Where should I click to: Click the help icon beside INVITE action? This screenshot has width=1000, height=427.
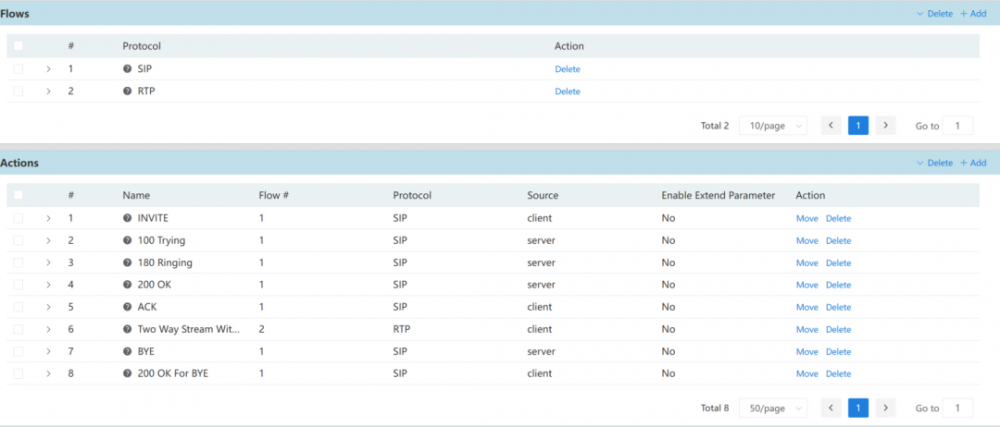click(x=127, y=218)
